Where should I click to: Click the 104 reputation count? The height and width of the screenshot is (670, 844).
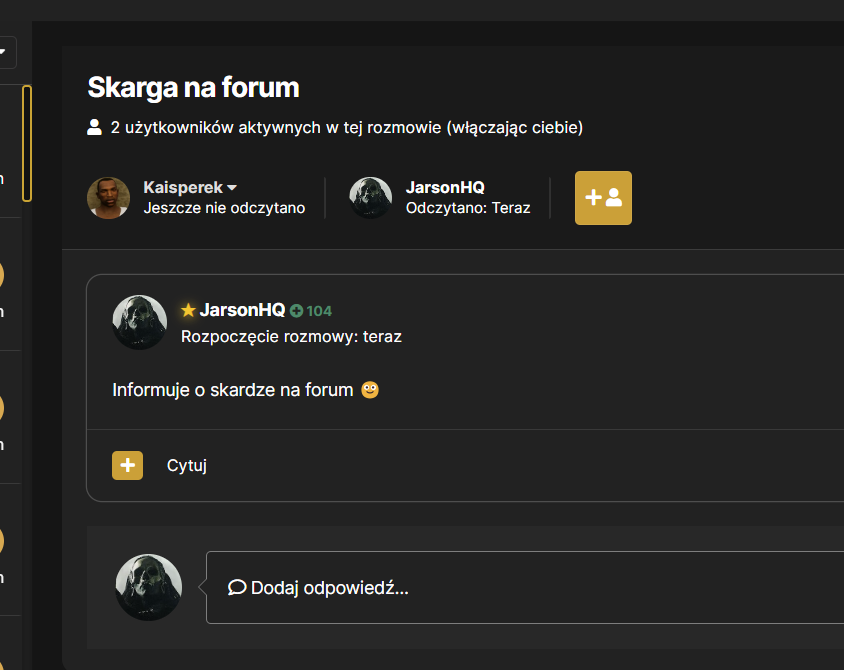pos(319,311)
